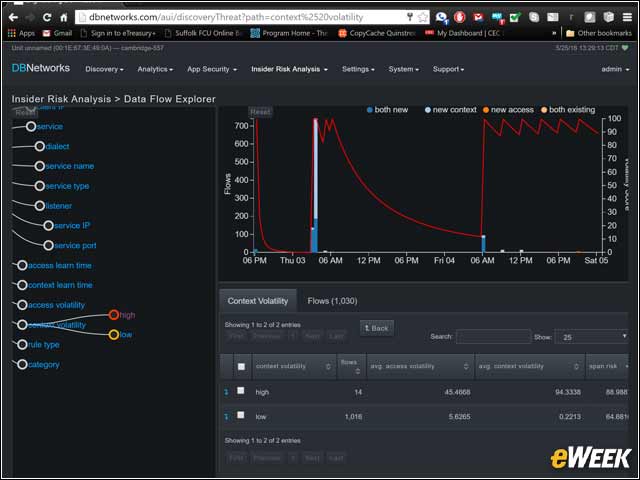This screenshot has width=640, height=480.
Task: Sort by avg. access volatility column
Action: pyautogui.click(x=420, y=367)
